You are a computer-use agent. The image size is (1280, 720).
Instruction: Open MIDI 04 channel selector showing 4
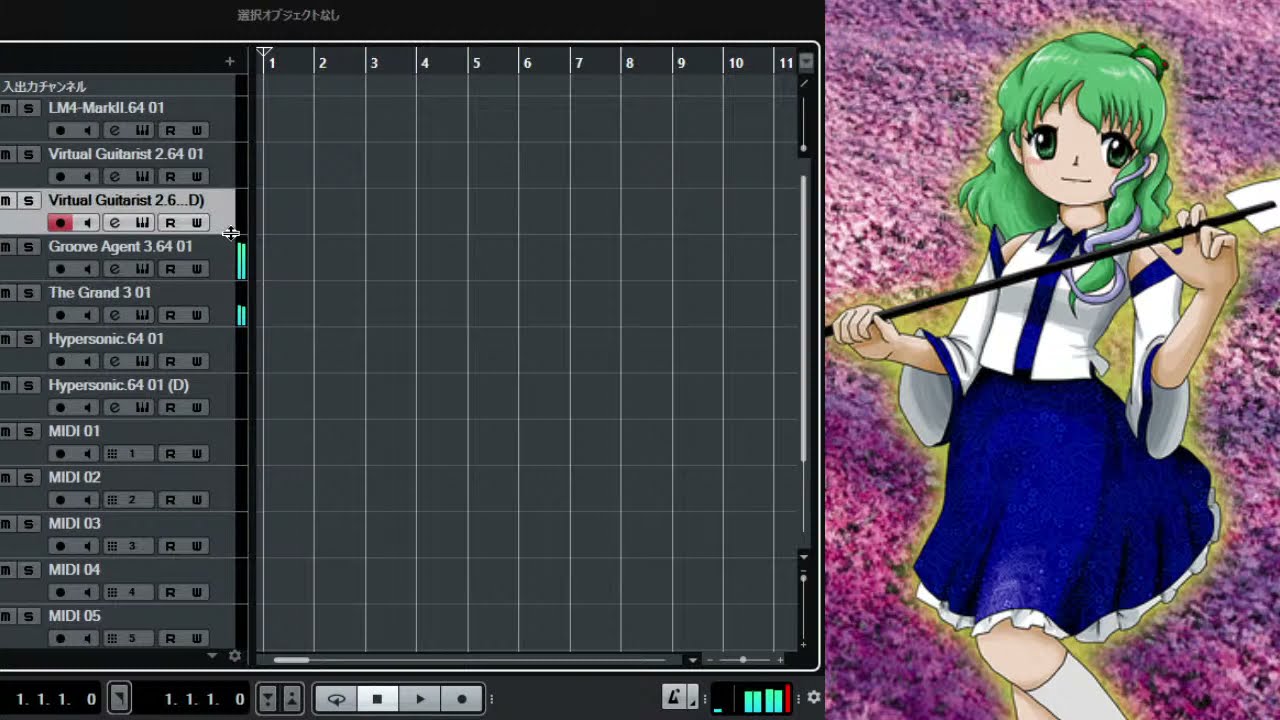click(128, 592)
